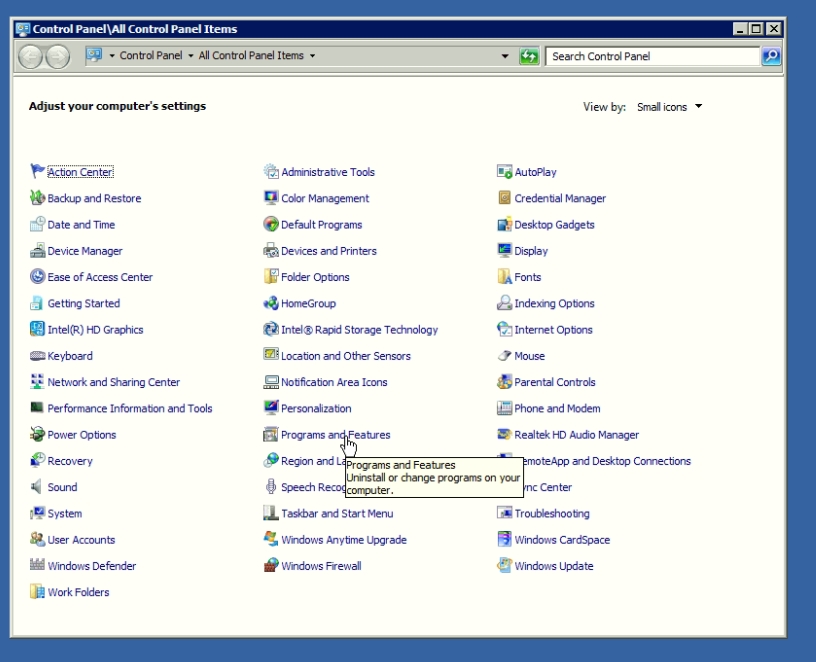The image size is (816, 662).
Task: Click the Devices and Printers icon
Action: 271,250
